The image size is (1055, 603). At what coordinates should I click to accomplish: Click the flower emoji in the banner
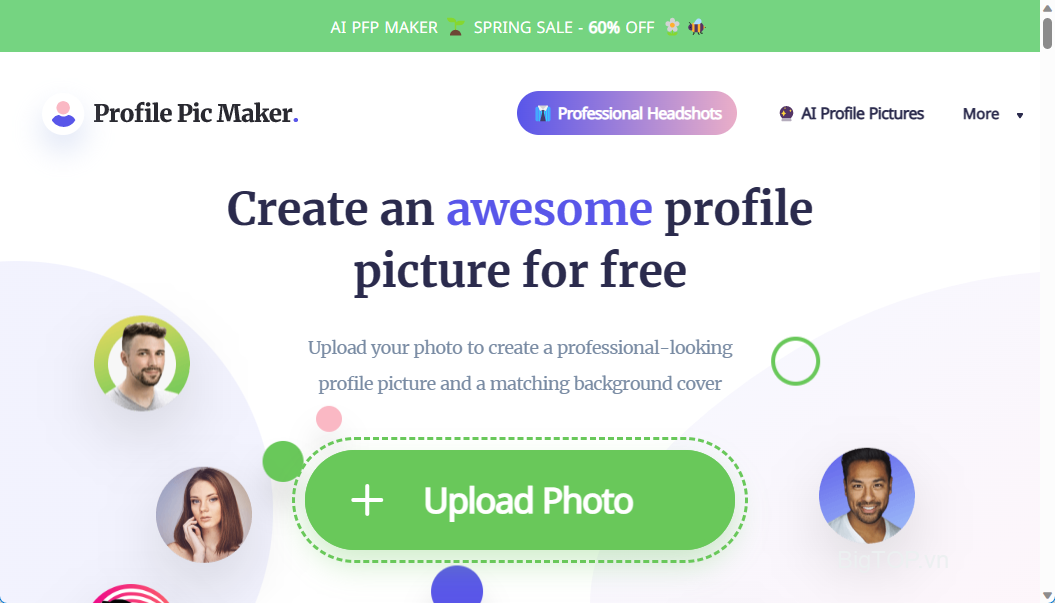tap(671, 26)
